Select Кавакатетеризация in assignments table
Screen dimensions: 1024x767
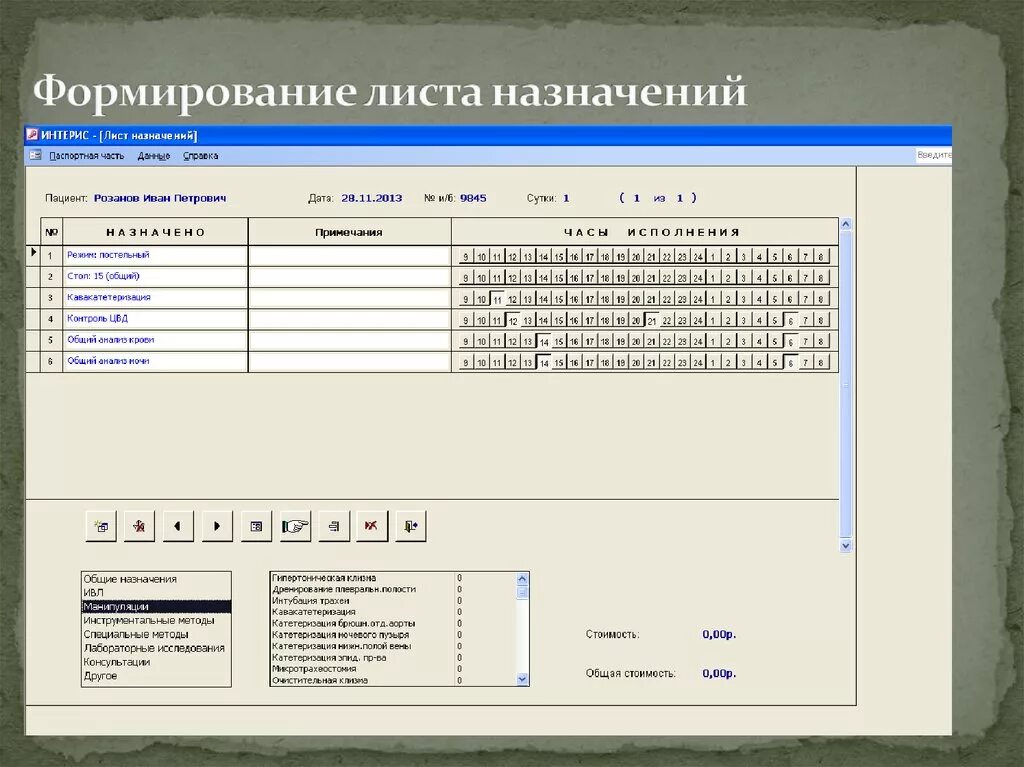point(155,297)
